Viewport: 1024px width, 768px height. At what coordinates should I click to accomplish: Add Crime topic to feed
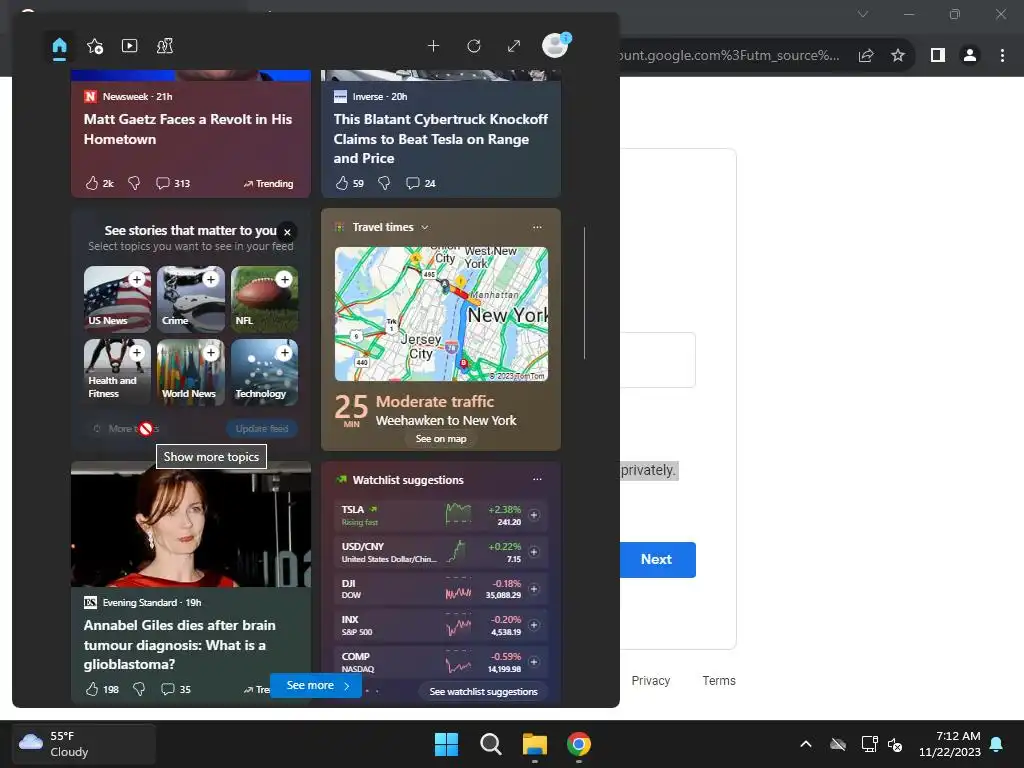pyautogui.click(x=210, y=280)
